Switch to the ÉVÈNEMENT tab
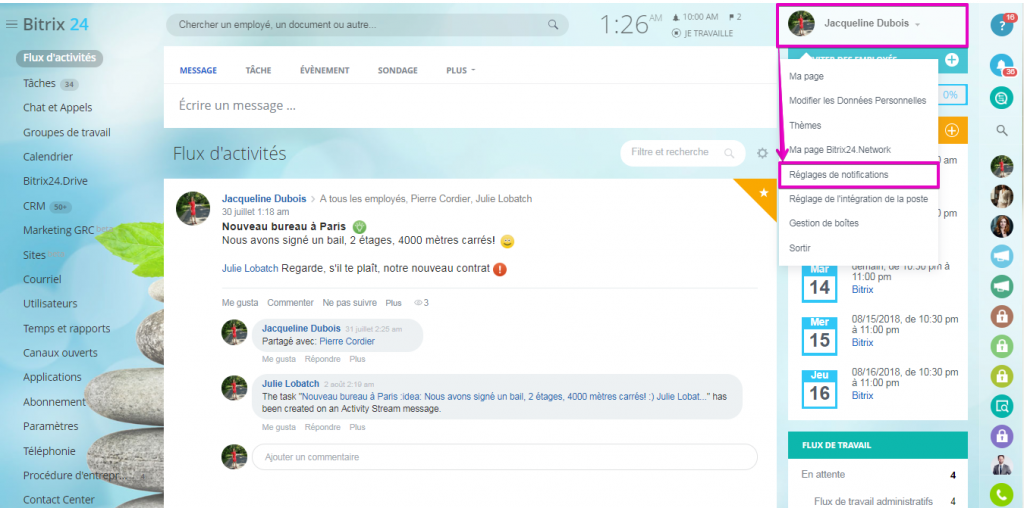Viewport: 1024px width, 508px height. tap(325, 71)
